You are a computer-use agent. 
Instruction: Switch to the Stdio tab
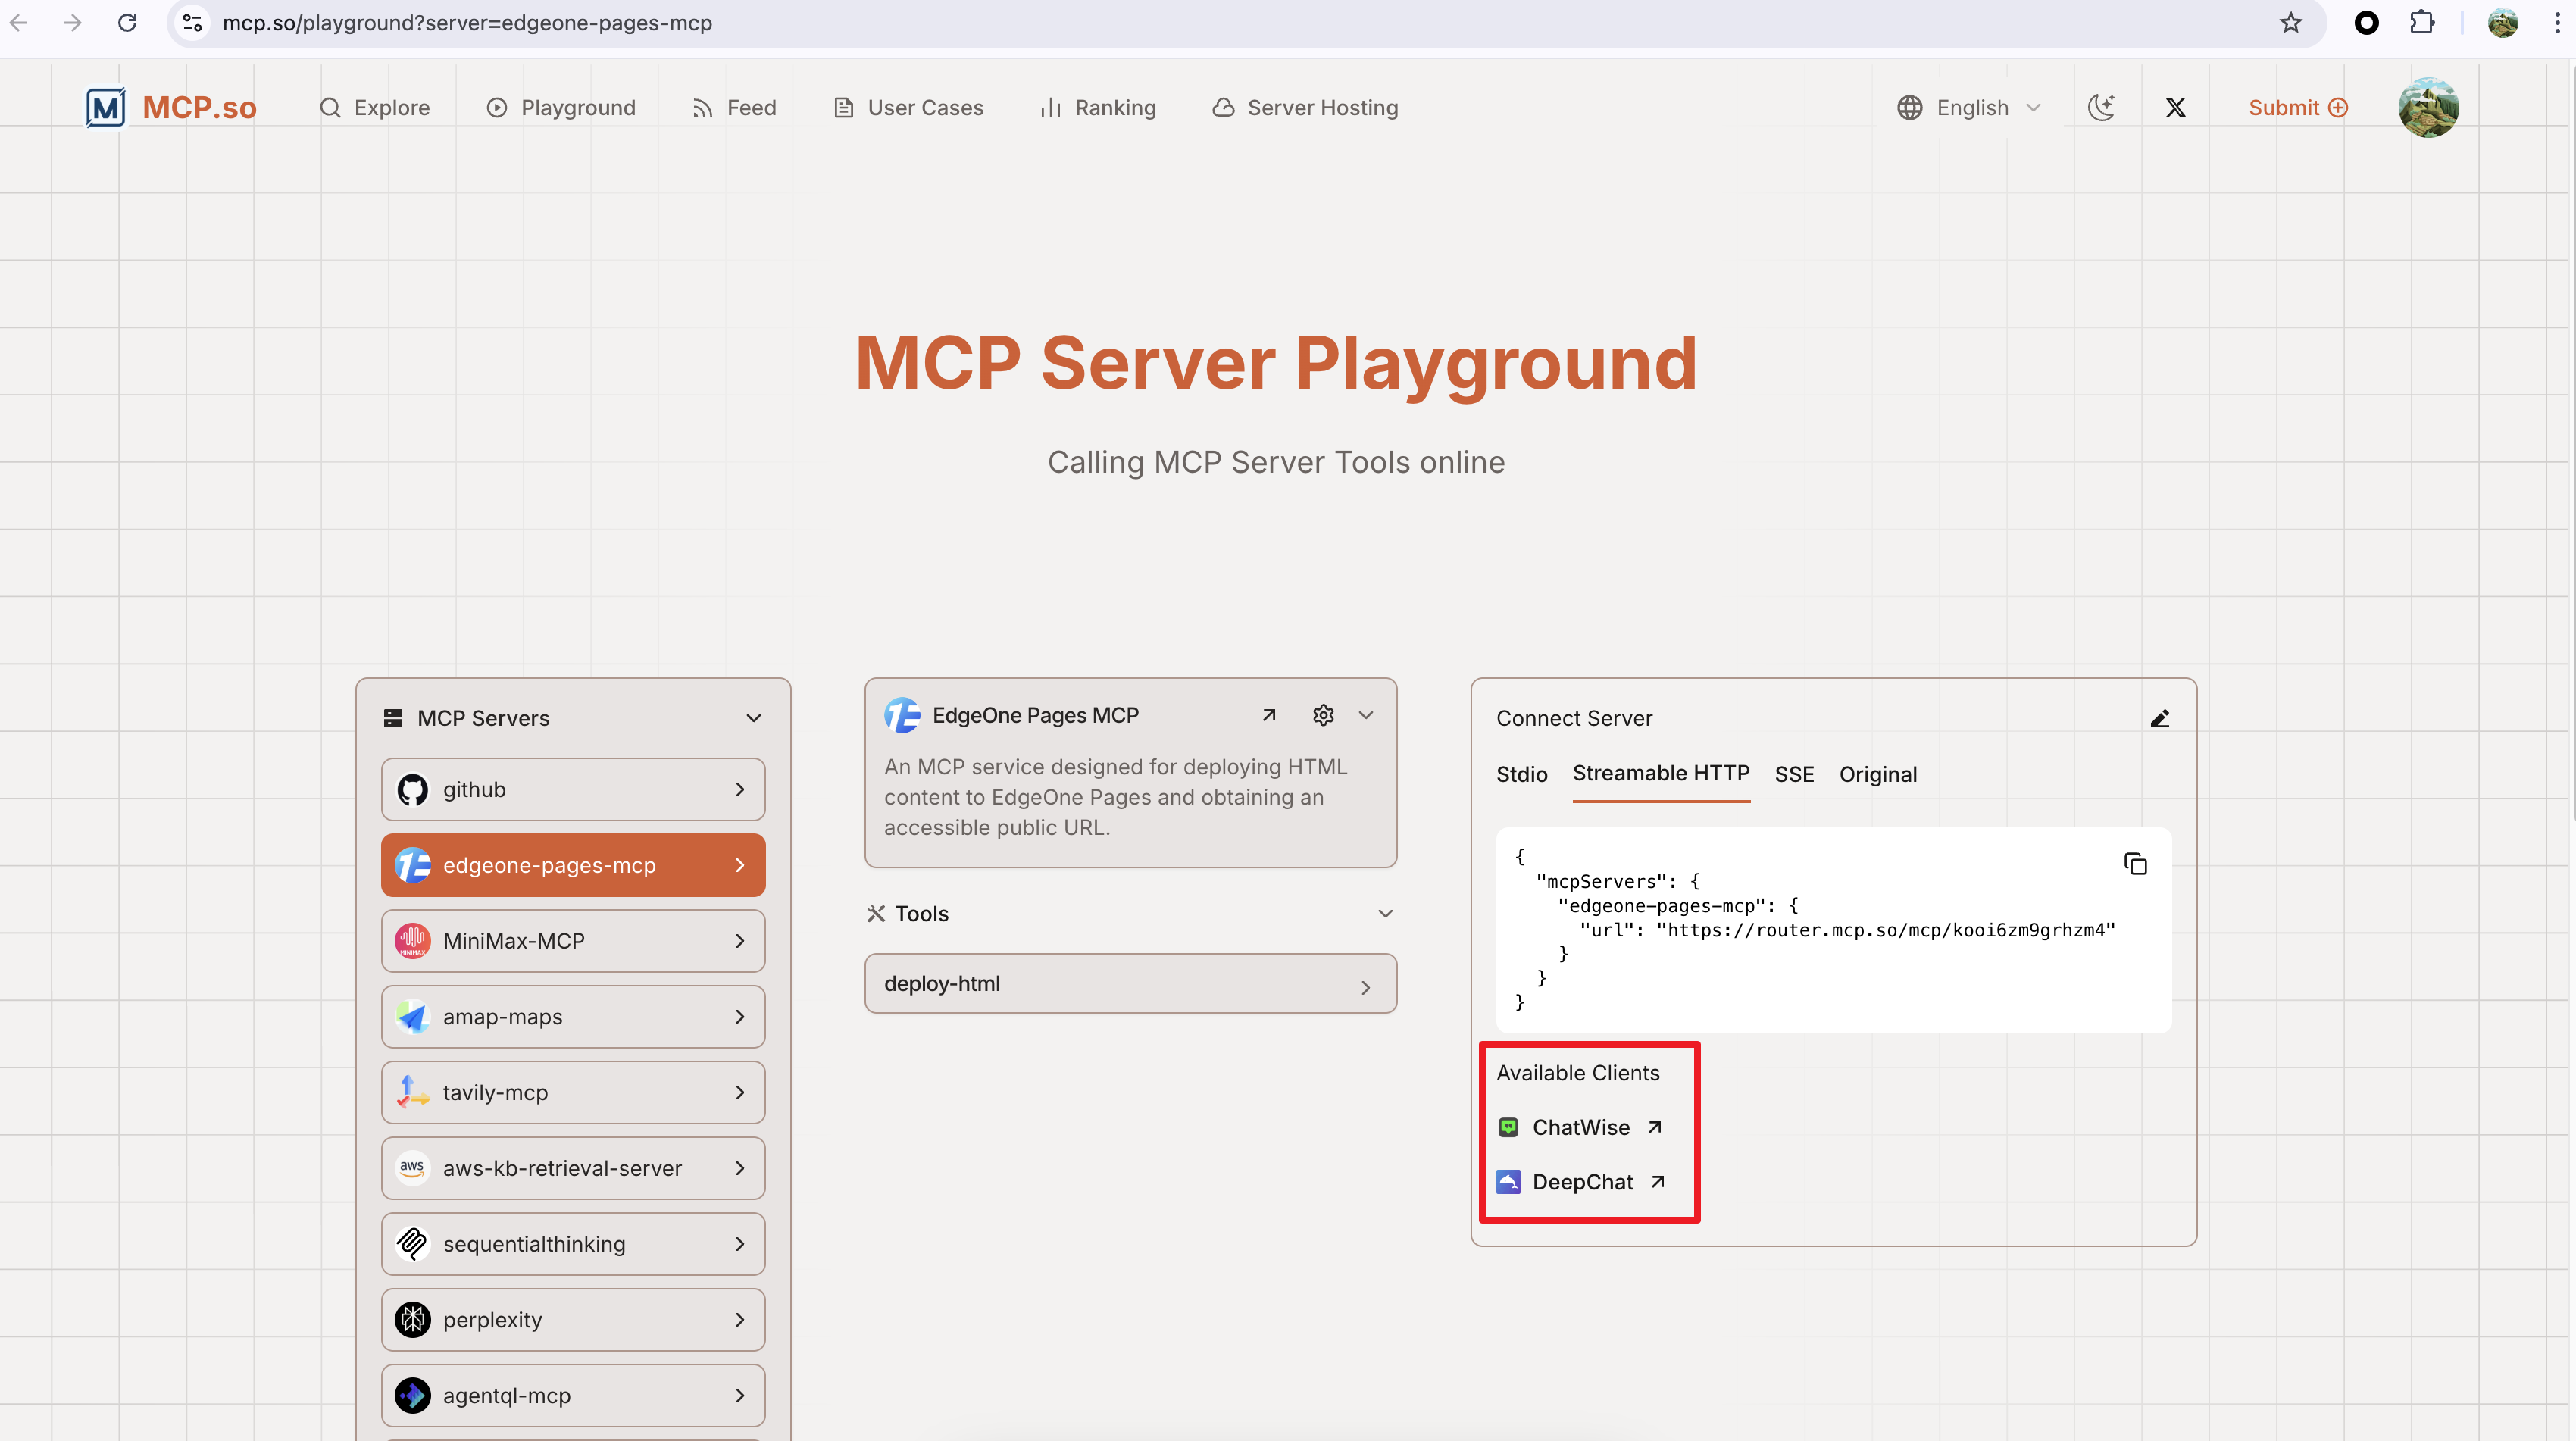pyautogui.click(x=1521, y=774)
